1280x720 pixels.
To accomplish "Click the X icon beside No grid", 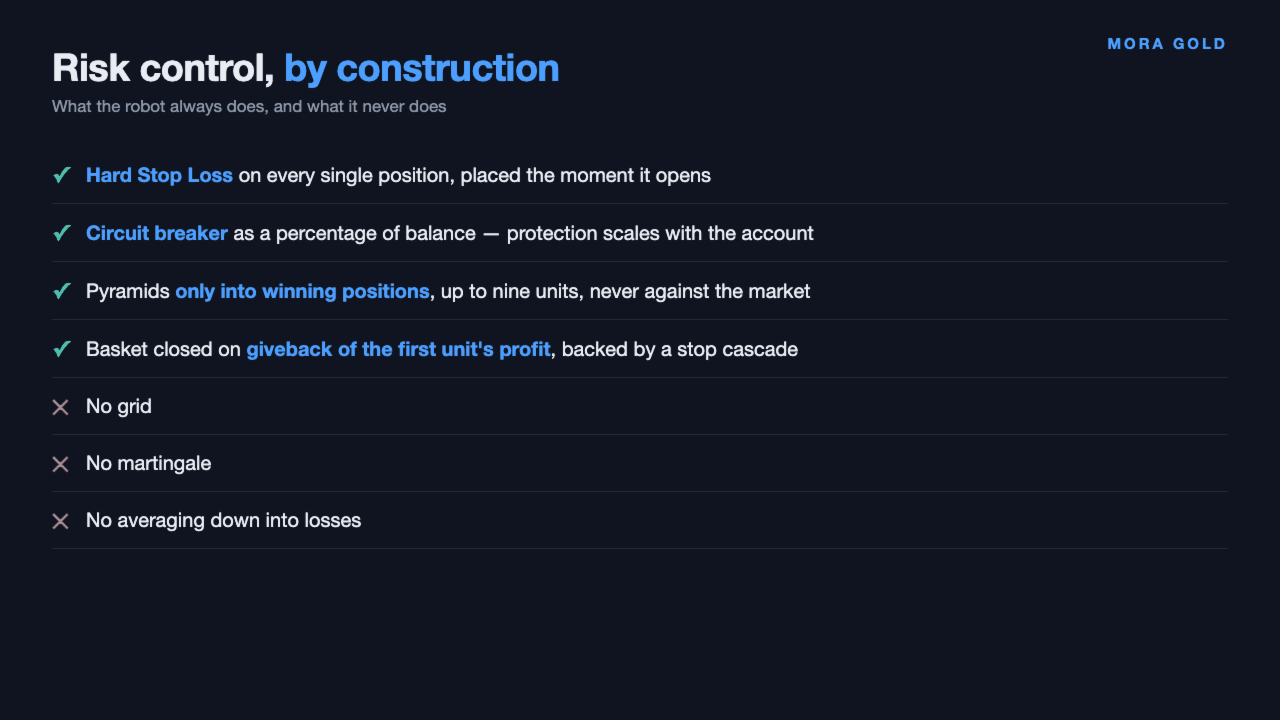I will [x=61, y=407].
